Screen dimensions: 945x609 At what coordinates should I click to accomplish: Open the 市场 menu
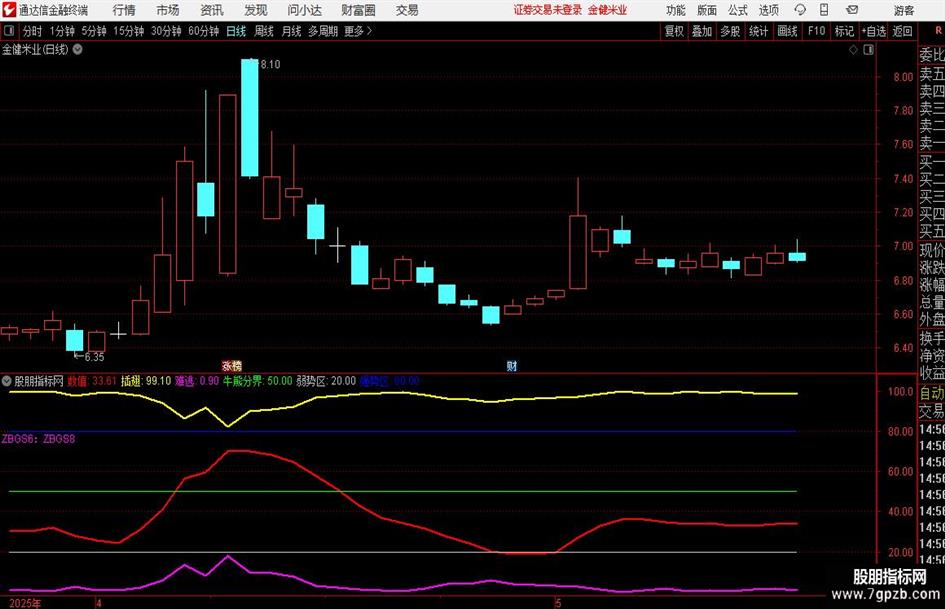pos(168,10)
